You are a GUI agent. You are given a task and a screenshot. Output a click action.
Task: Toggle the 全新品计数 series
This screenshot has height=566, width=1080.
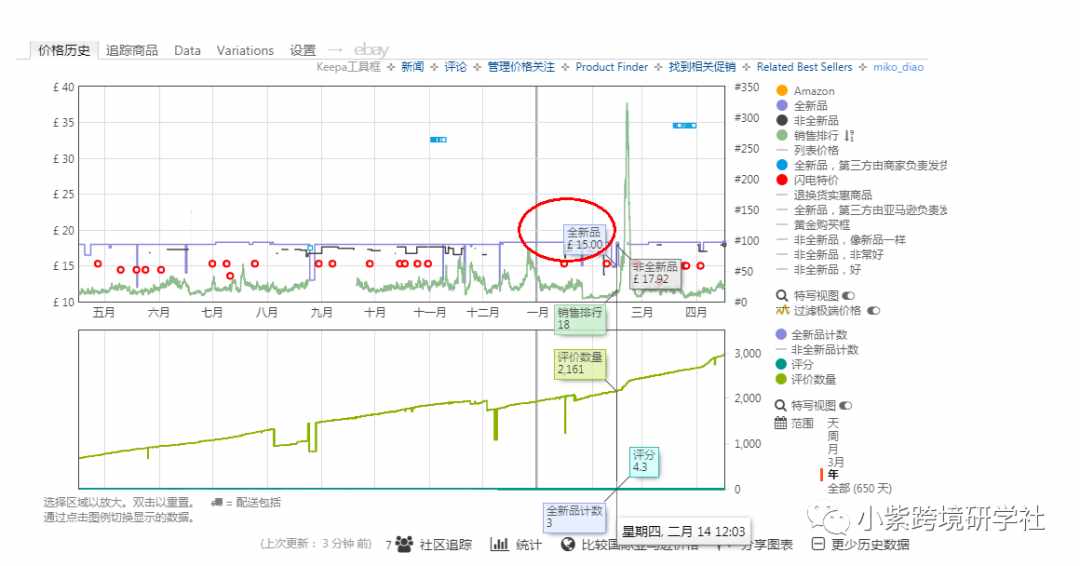tap(811, 335)
